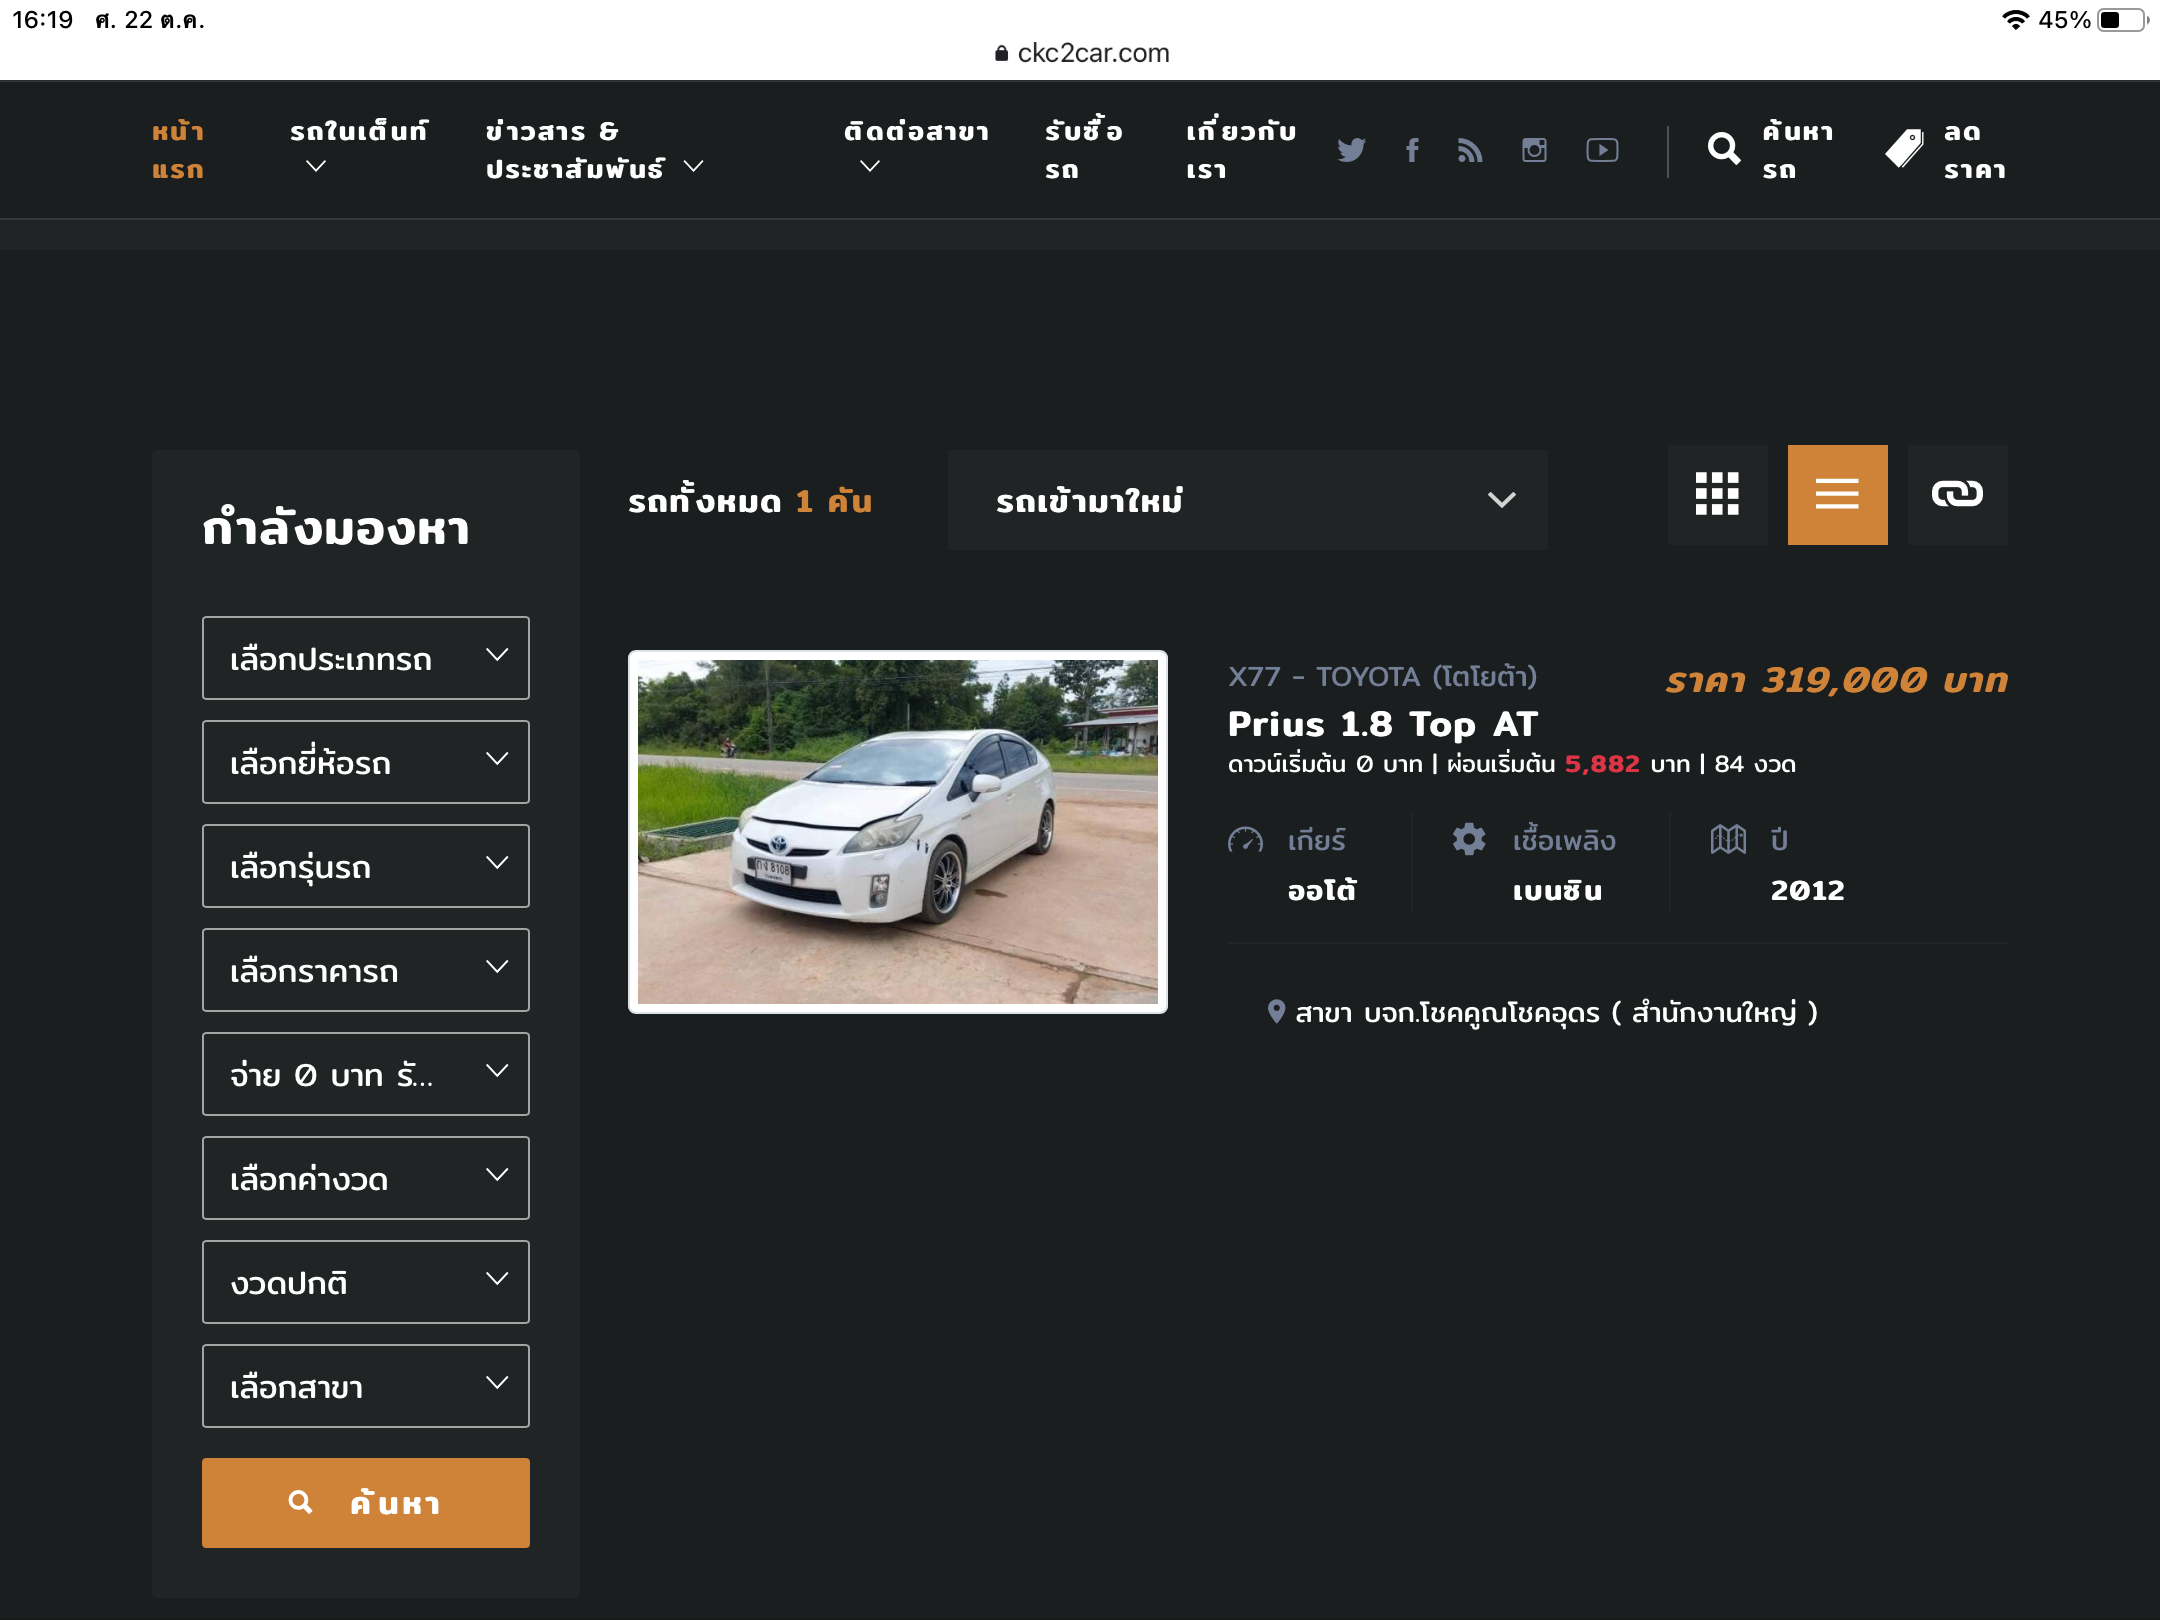
Task: Click the white Prius car thumbnail
Action: pyautogui.click(x=897, y=832)
